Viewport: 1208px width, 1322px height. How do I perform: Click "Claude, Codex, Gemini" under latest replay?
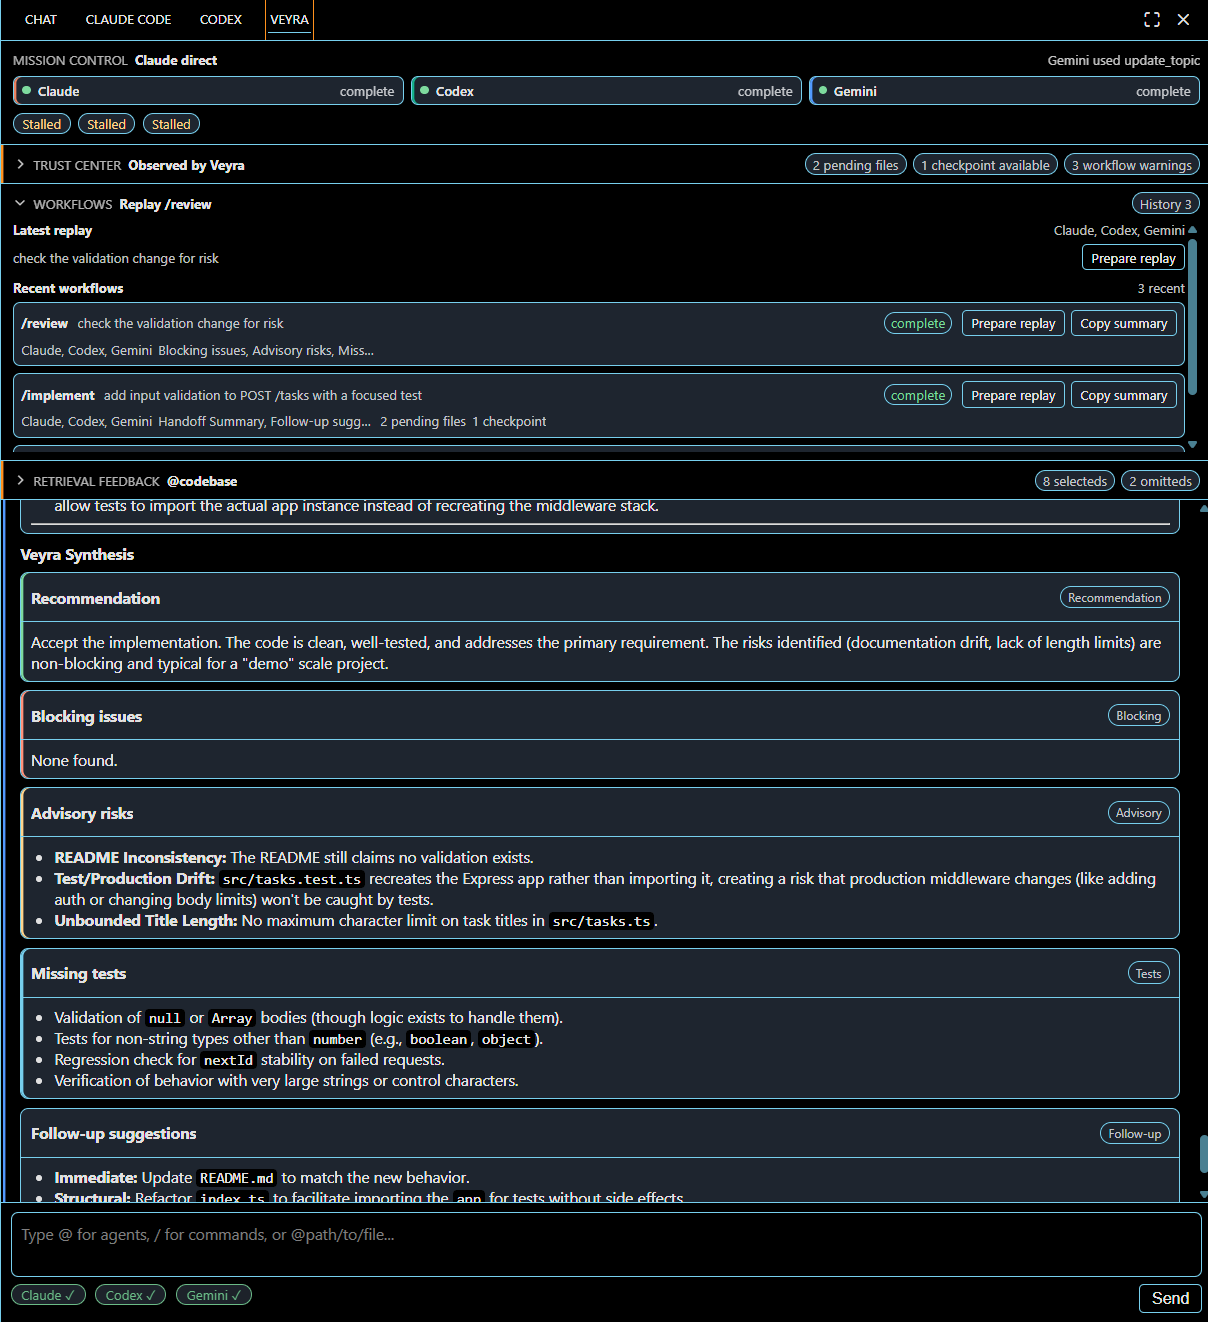tap(1119, 230)
